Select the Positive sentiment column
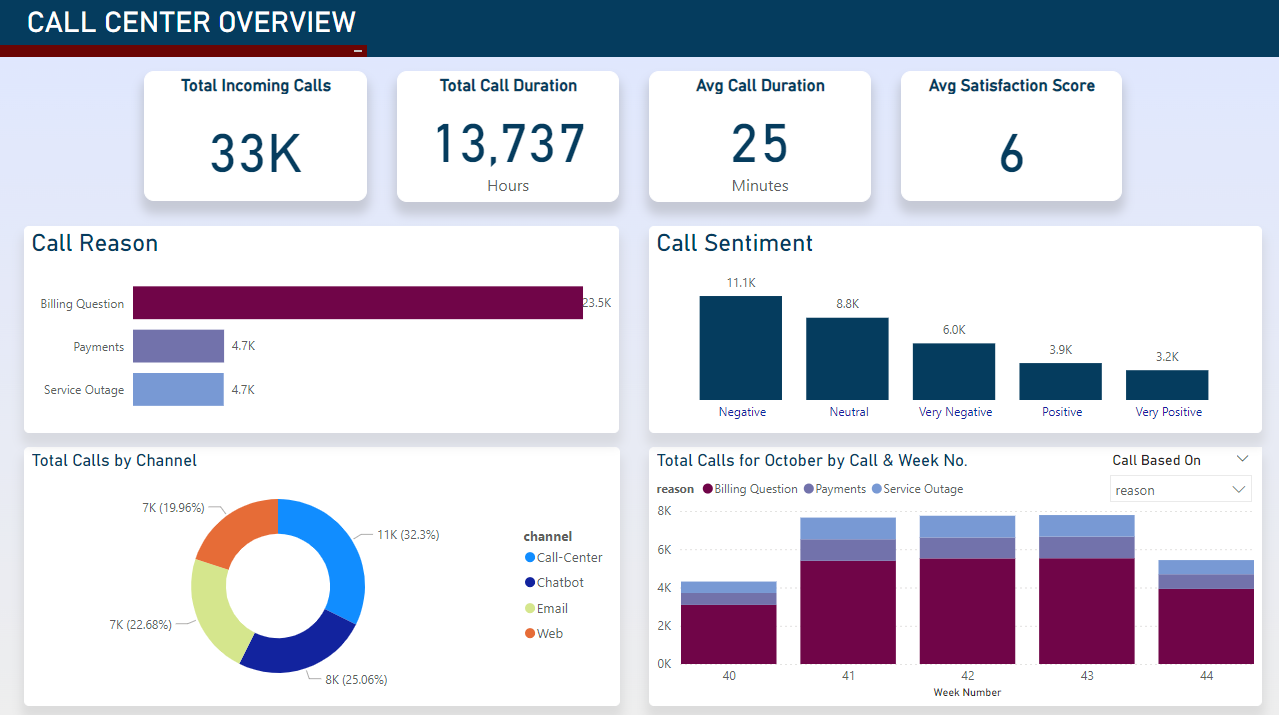The width and height of the screenshot is (1279, 715). [x=1060, y=382]
